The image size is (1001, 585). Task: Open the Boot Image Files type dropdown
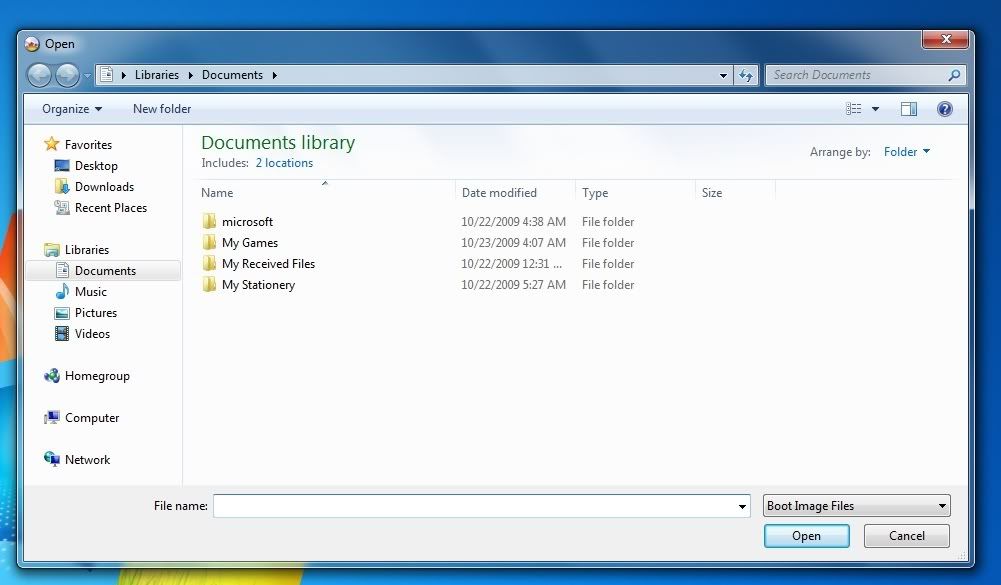[856, 506]
